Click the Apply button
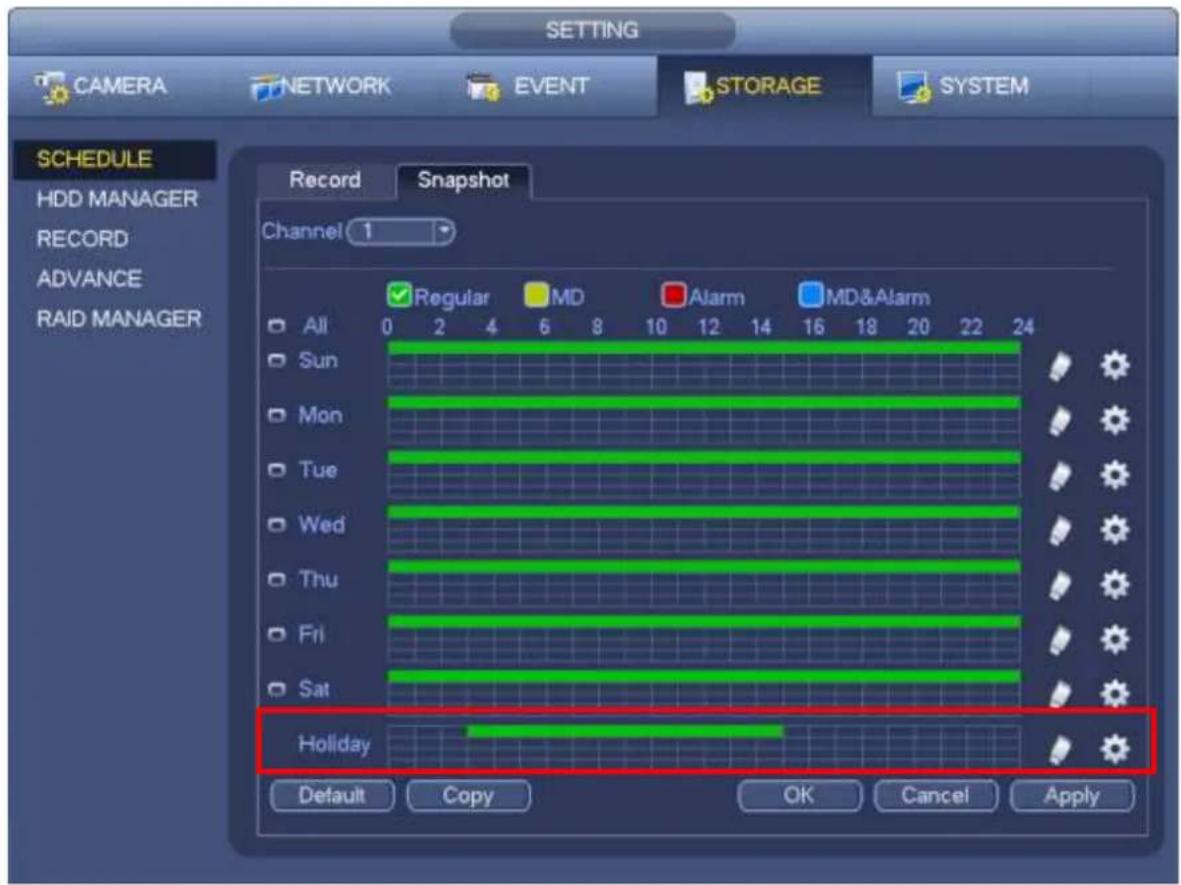The image size is (1181, 885). [1073, 795]
